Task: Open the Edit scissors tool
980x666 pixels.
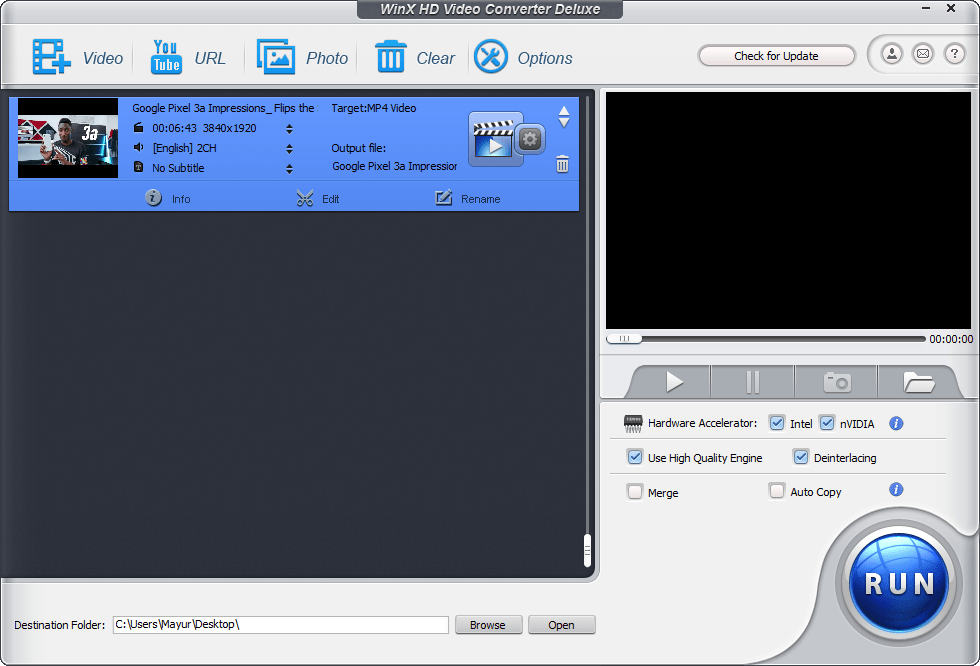Action: click(x=318, y=199)
